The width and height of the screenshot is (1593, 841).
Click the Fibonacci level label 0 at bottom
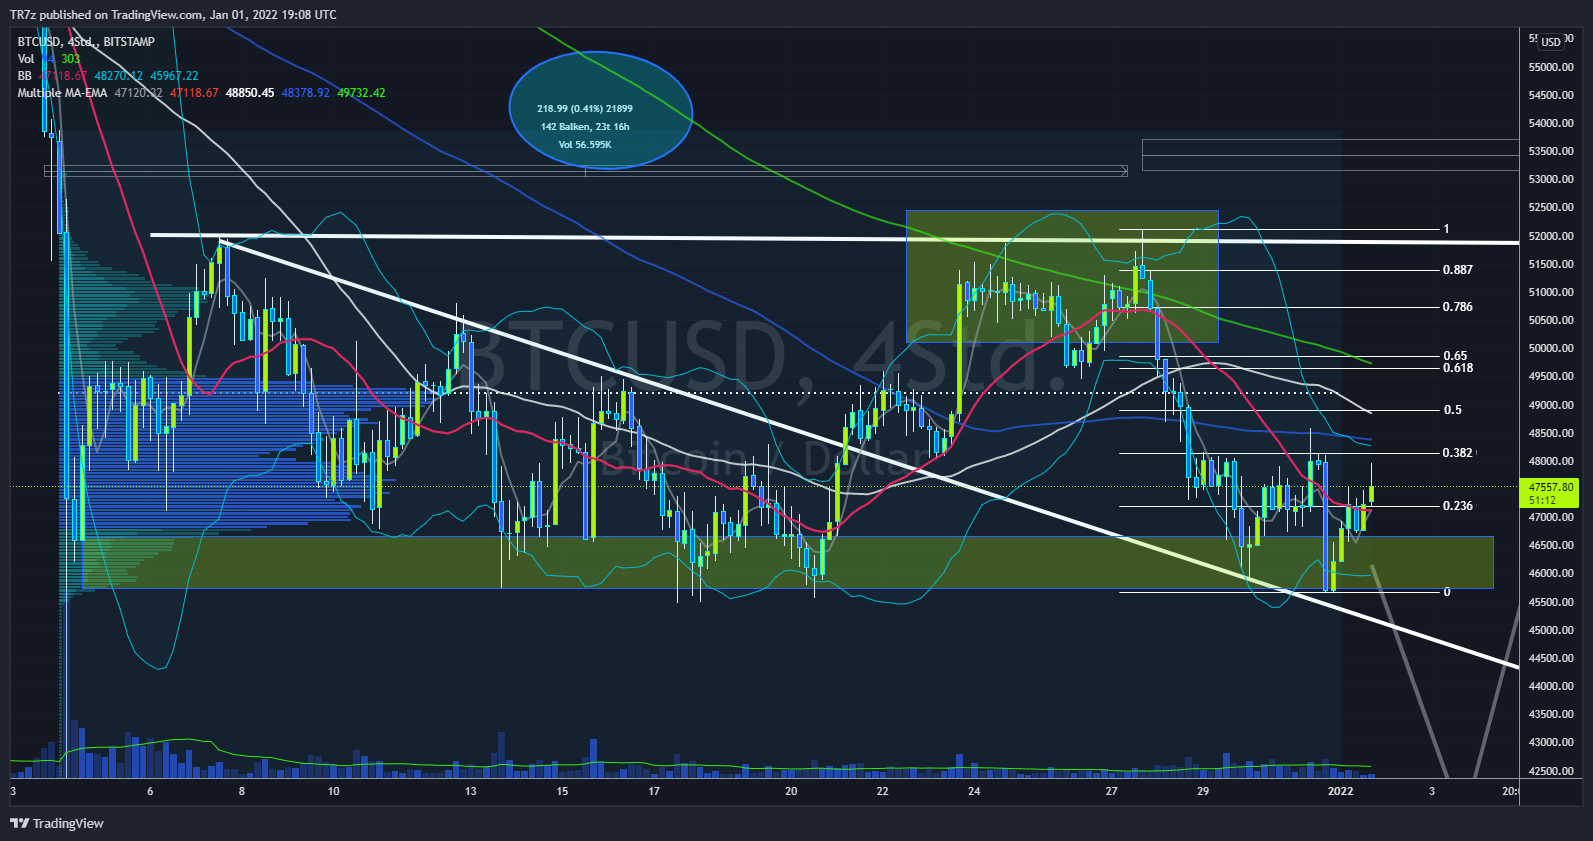(1446, 592)
